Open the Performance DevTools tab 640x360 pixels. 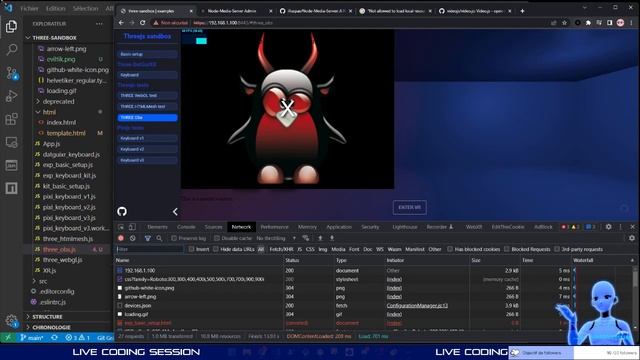click(274, 227)
